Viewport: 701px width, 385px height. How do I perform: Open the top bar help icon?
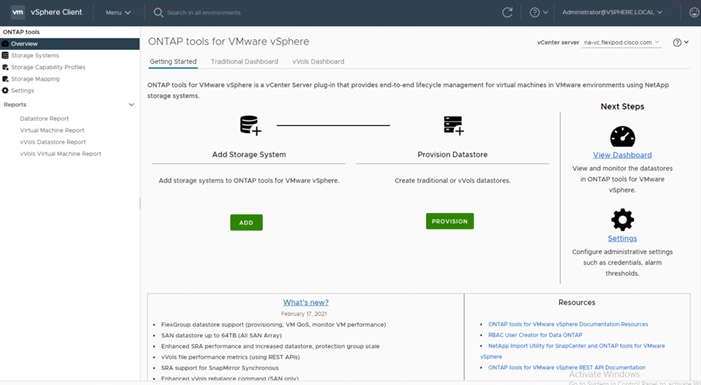(x=534, y=13)
